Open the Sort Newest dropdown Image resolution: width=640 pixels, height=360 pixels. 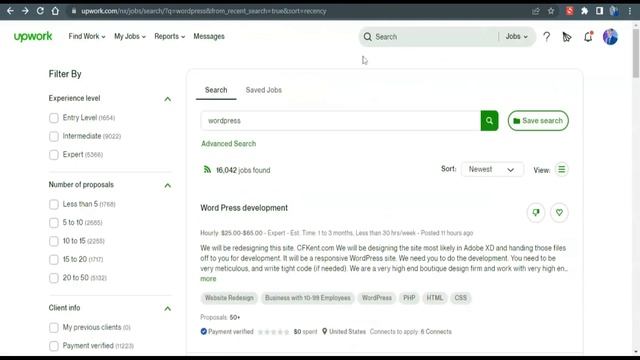click(x=492, y=169)
